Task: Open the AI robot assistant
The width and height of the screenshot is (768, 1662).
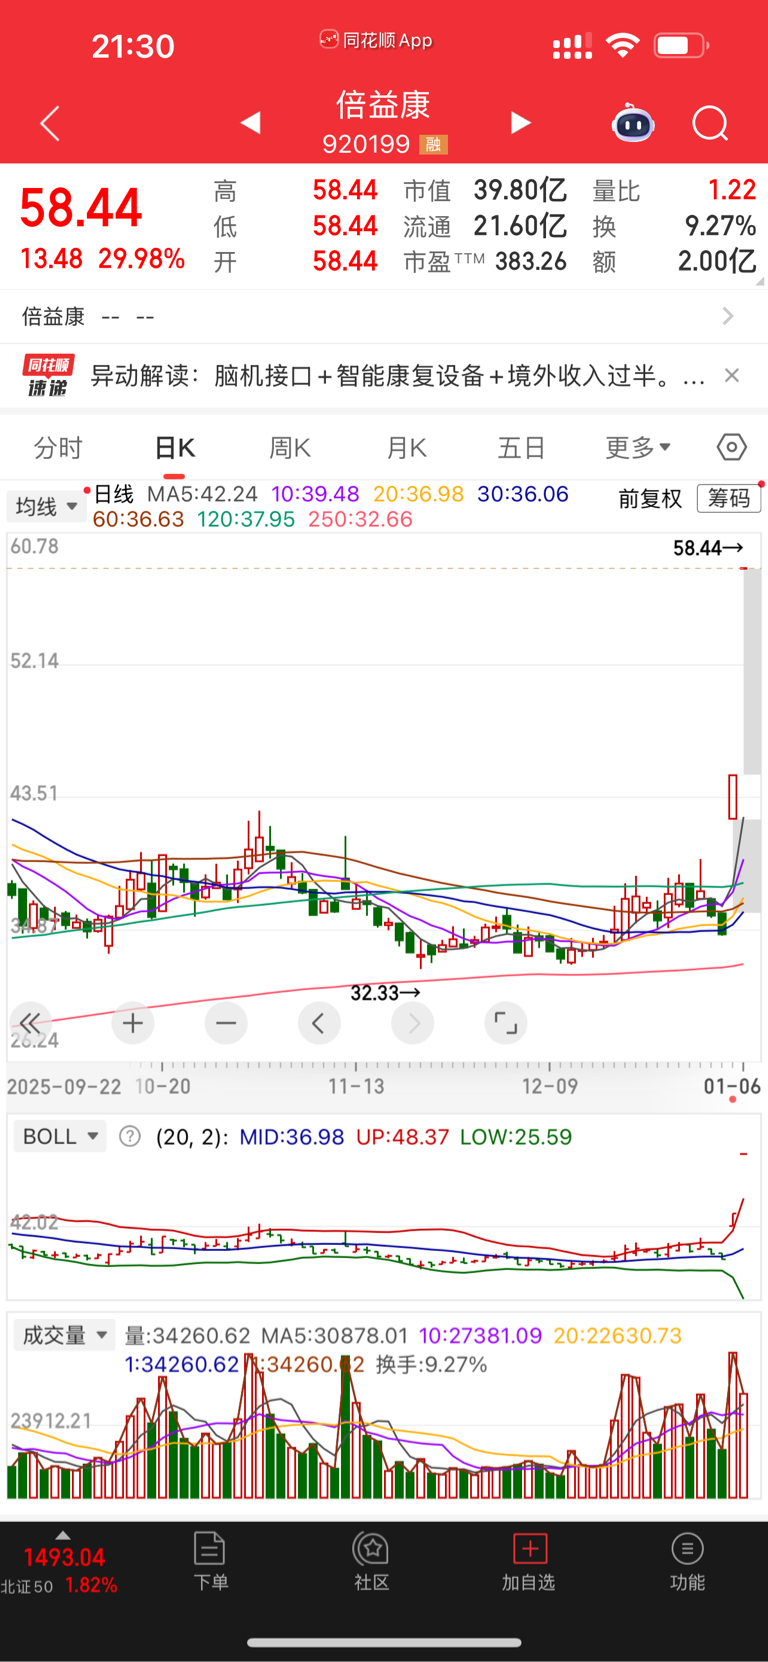Action: (x=633, y=123)
